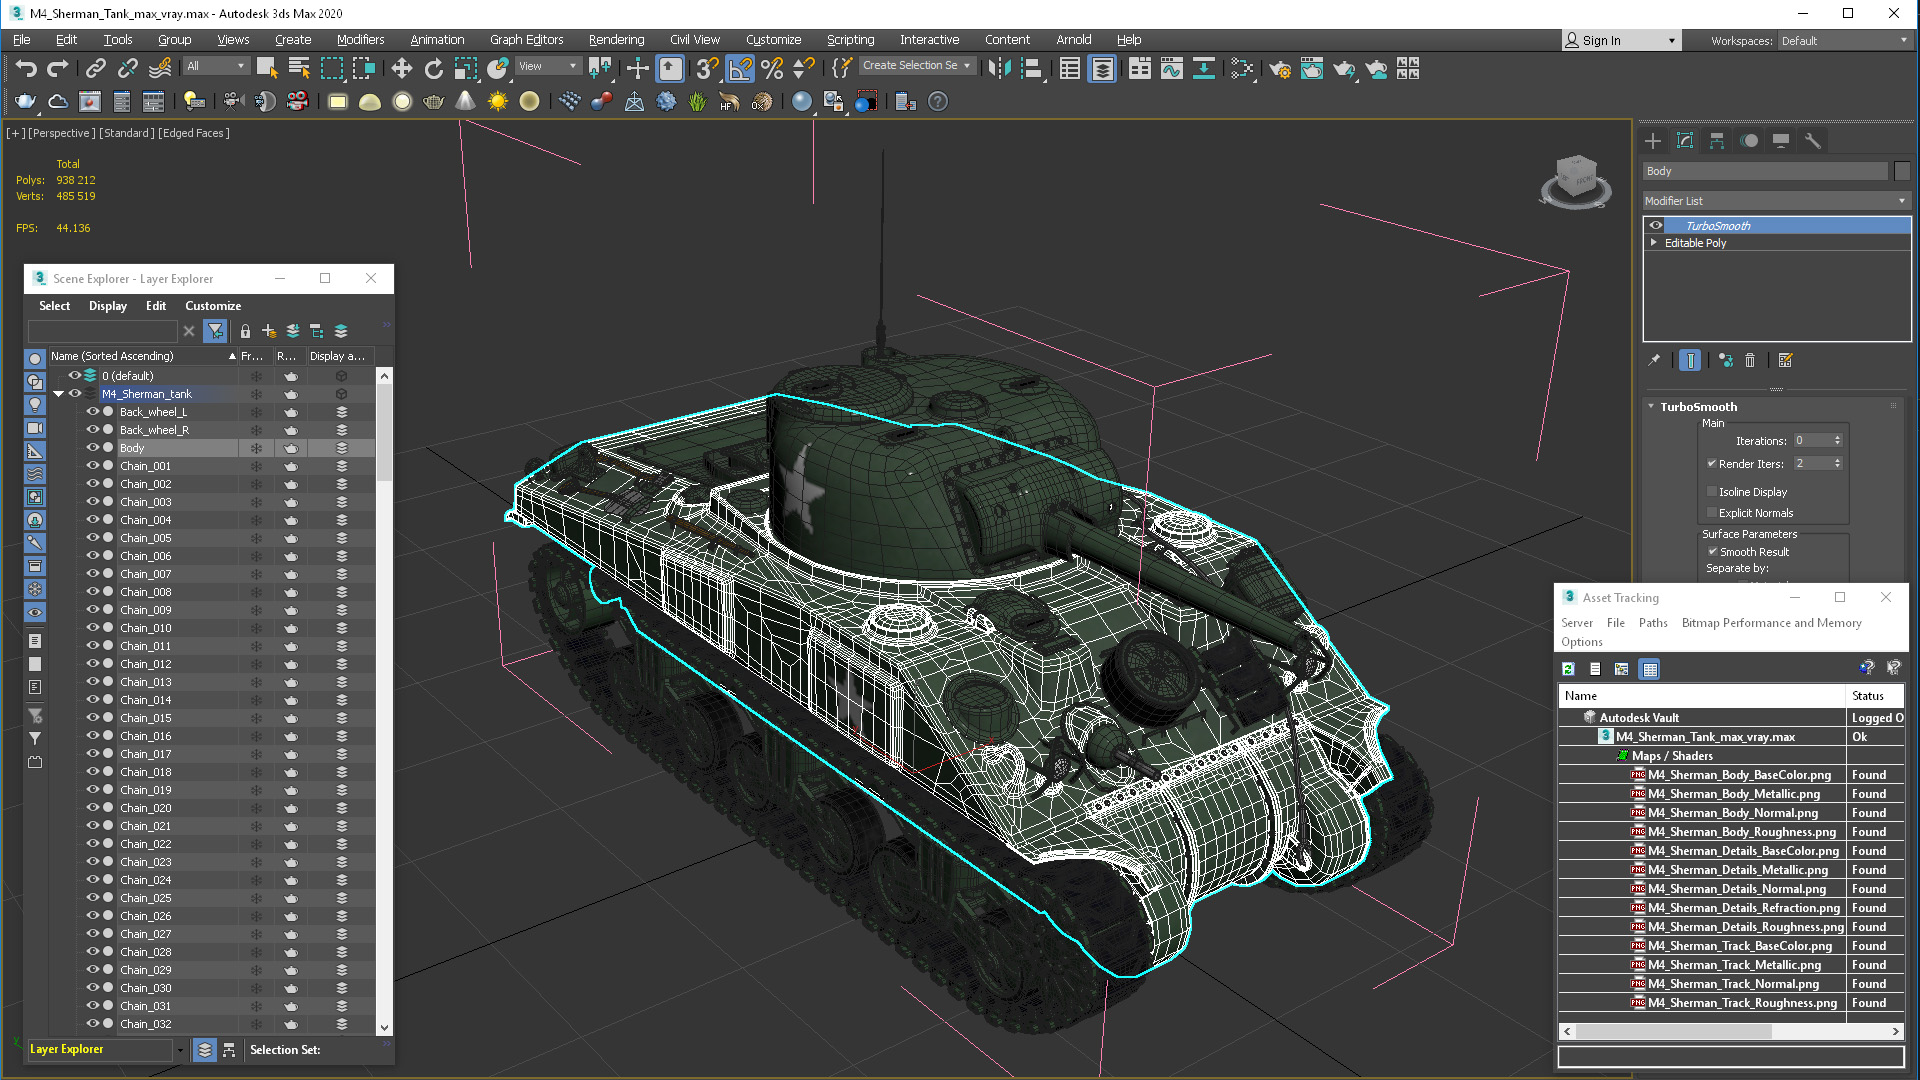Click the Perspective viewport label

pos(62,133)
